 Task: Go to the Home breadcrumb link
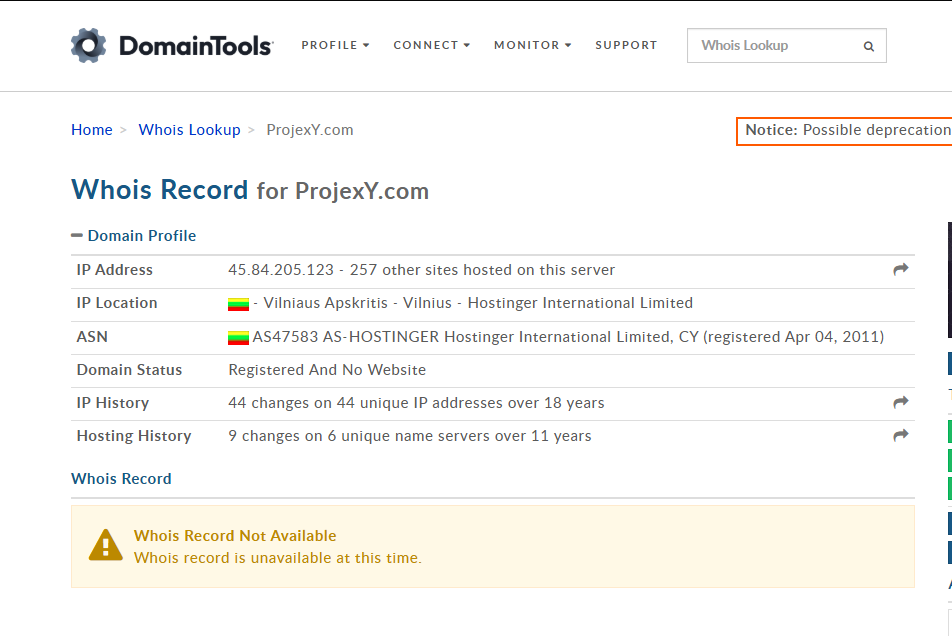pyautogui.click(x=92, y=130)
